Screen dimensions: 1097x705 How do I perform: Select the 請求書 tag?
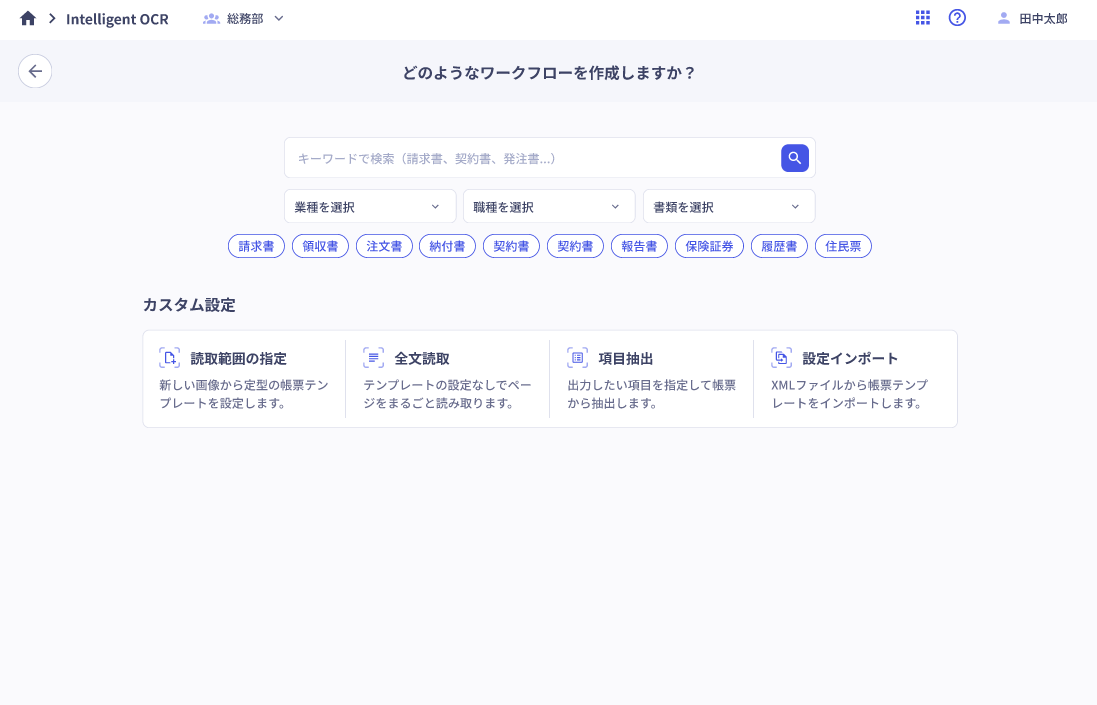pyautogui.click(x=256, y=246)
